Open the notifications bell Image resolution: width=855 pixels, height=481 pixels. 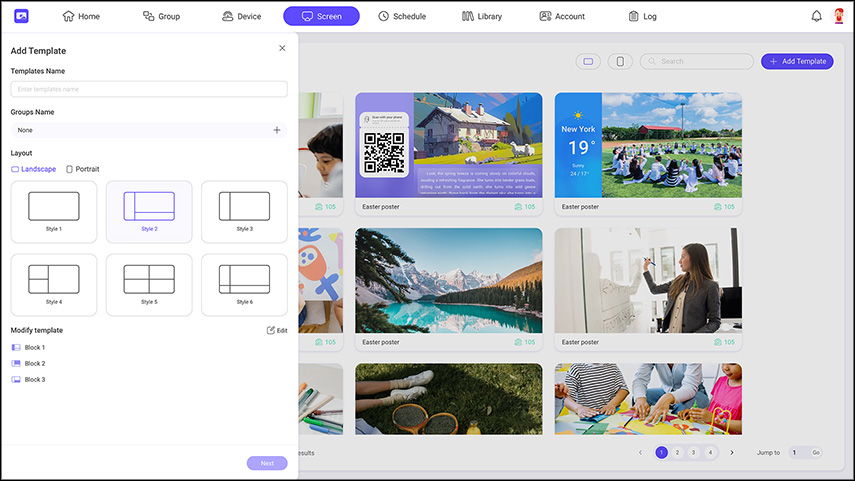(816, 16)
